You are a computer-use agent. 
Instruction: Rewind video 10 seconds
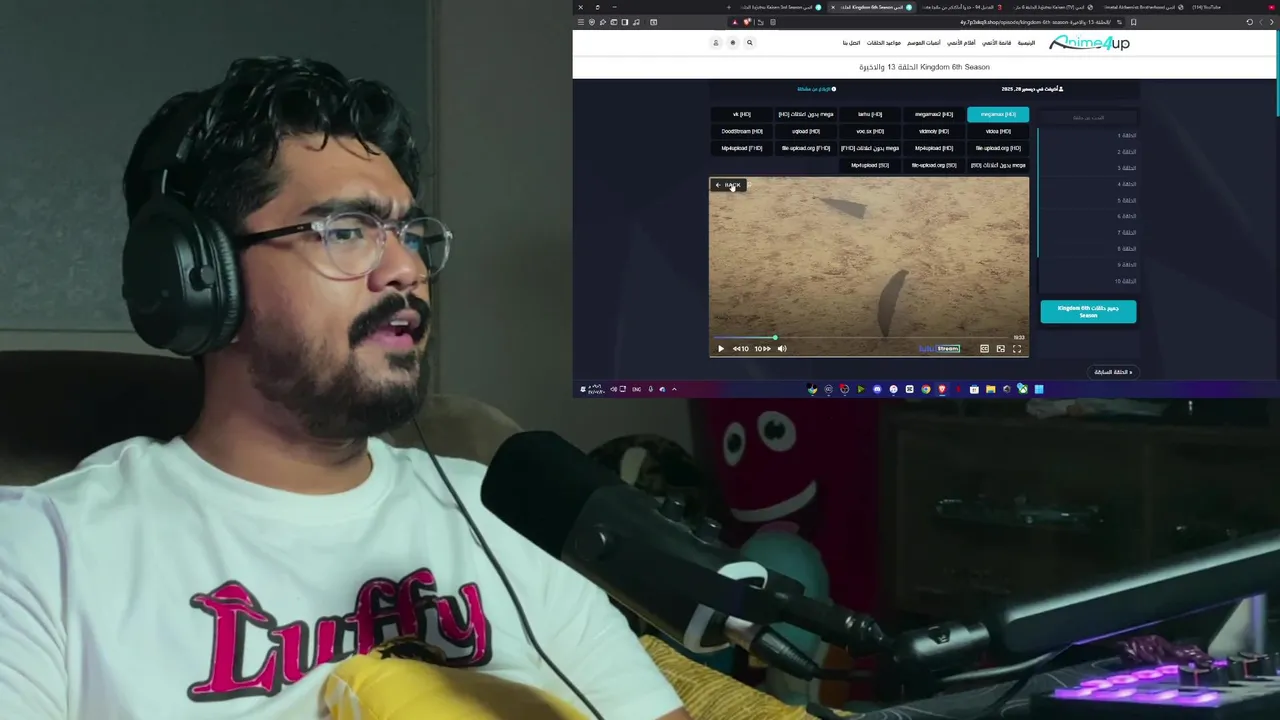[x=741, y=349]
